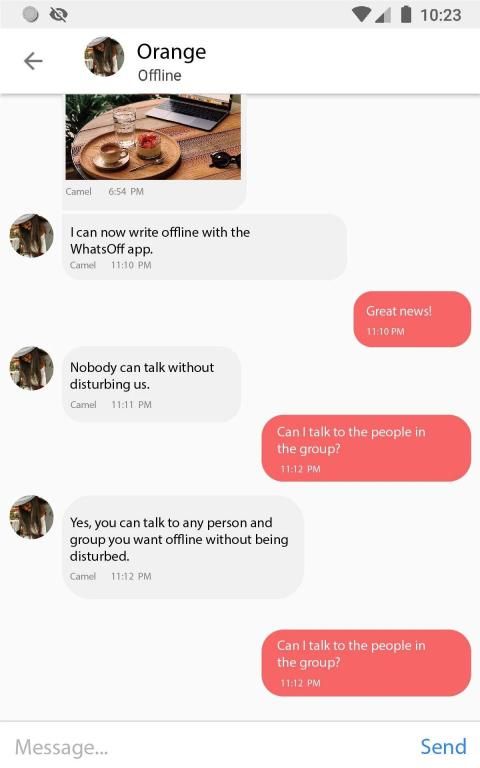Tap the Offline status text
This screenshot has height=768, width=480.
[160, 75]
